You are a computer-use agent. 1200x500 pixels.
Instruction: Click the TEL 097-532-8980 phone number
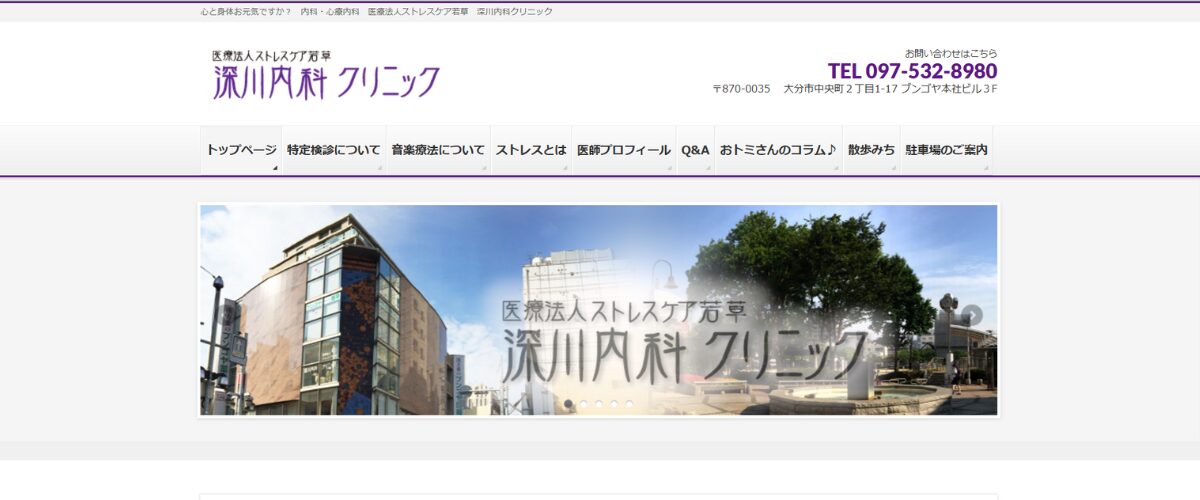click(x=912, y=71)
